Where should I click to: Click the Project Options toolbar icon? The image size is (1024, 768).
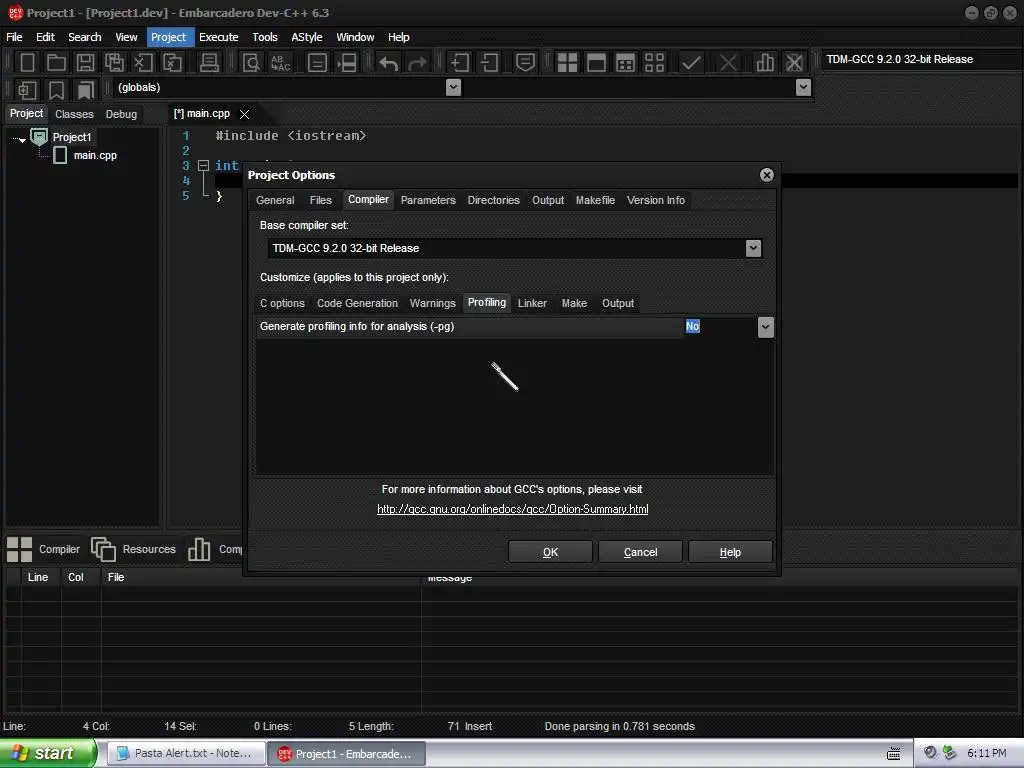point(525,63)
